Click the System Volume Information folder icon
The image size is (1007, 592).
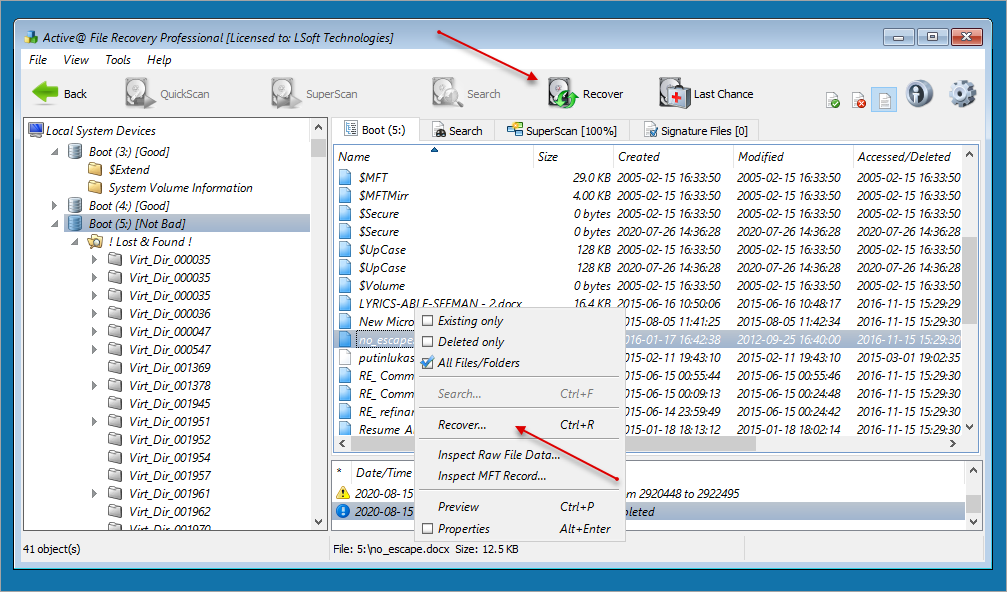pos(95,187)
